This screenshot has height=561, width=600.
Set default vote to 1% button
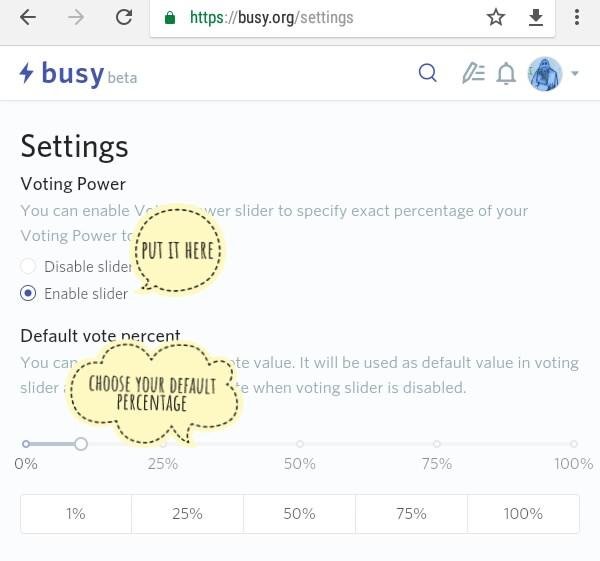pyautogui.click(x=76, y=514)
